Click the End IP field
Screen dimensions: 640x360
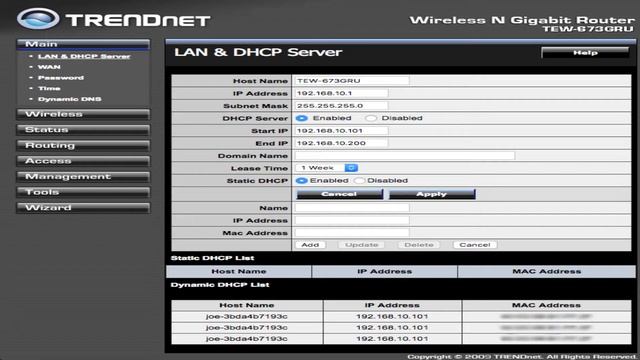pyautogui.click(x=341, y=143)
